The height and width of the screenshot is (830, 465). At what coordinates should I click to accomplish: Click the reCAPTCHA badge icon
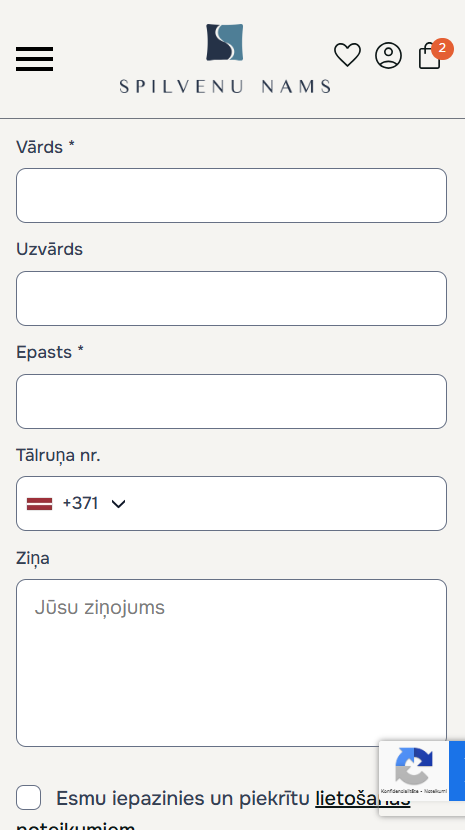point(414,765)
